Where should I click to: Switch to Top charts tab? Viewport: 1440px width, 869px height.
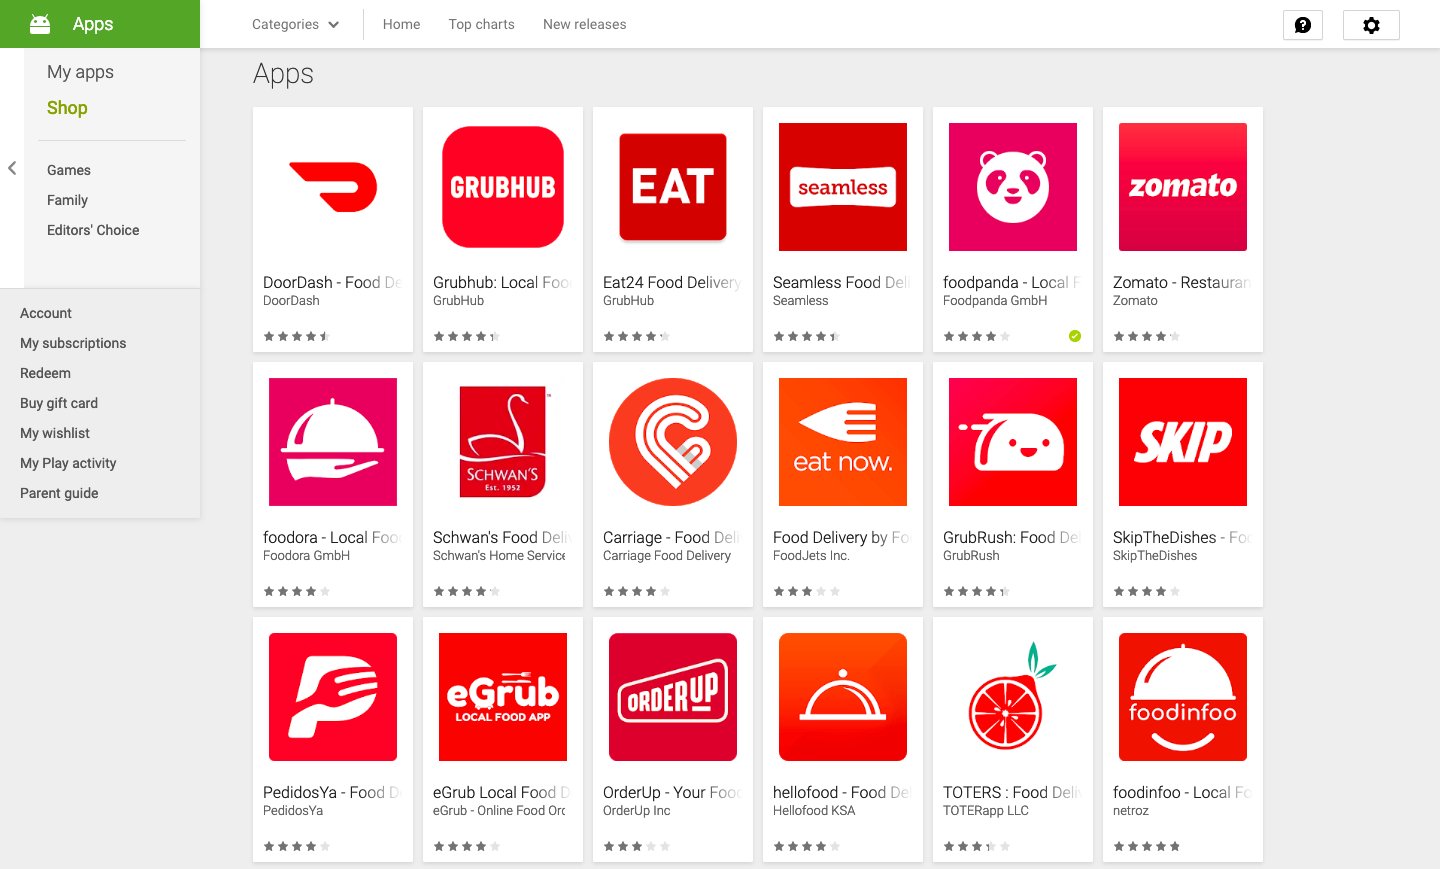[481, 24]
